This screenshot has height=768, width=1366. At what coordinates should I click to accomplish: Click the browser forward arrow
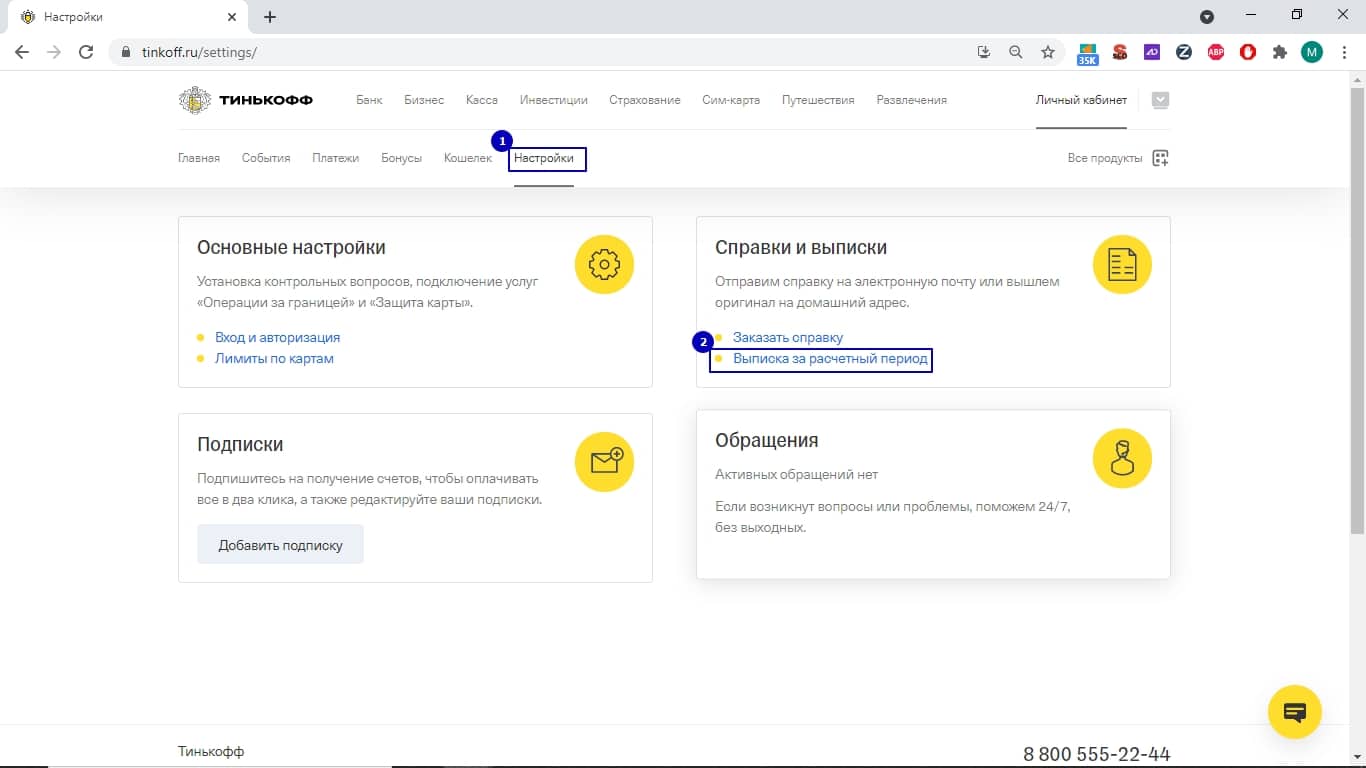(54, 52)
